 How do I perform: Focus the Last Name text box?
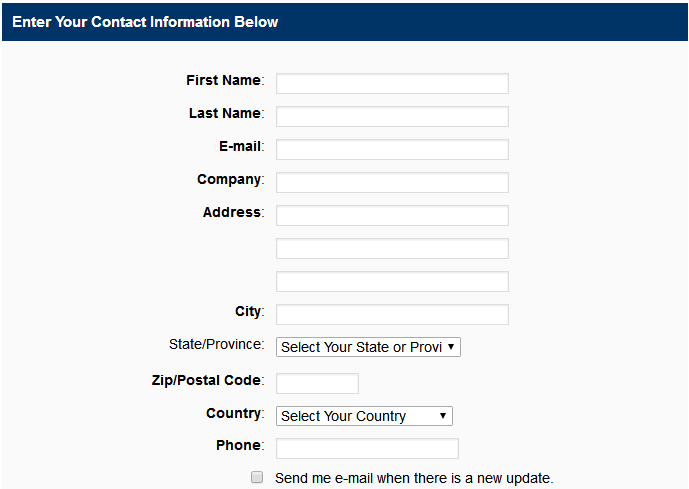click(392, 116)
